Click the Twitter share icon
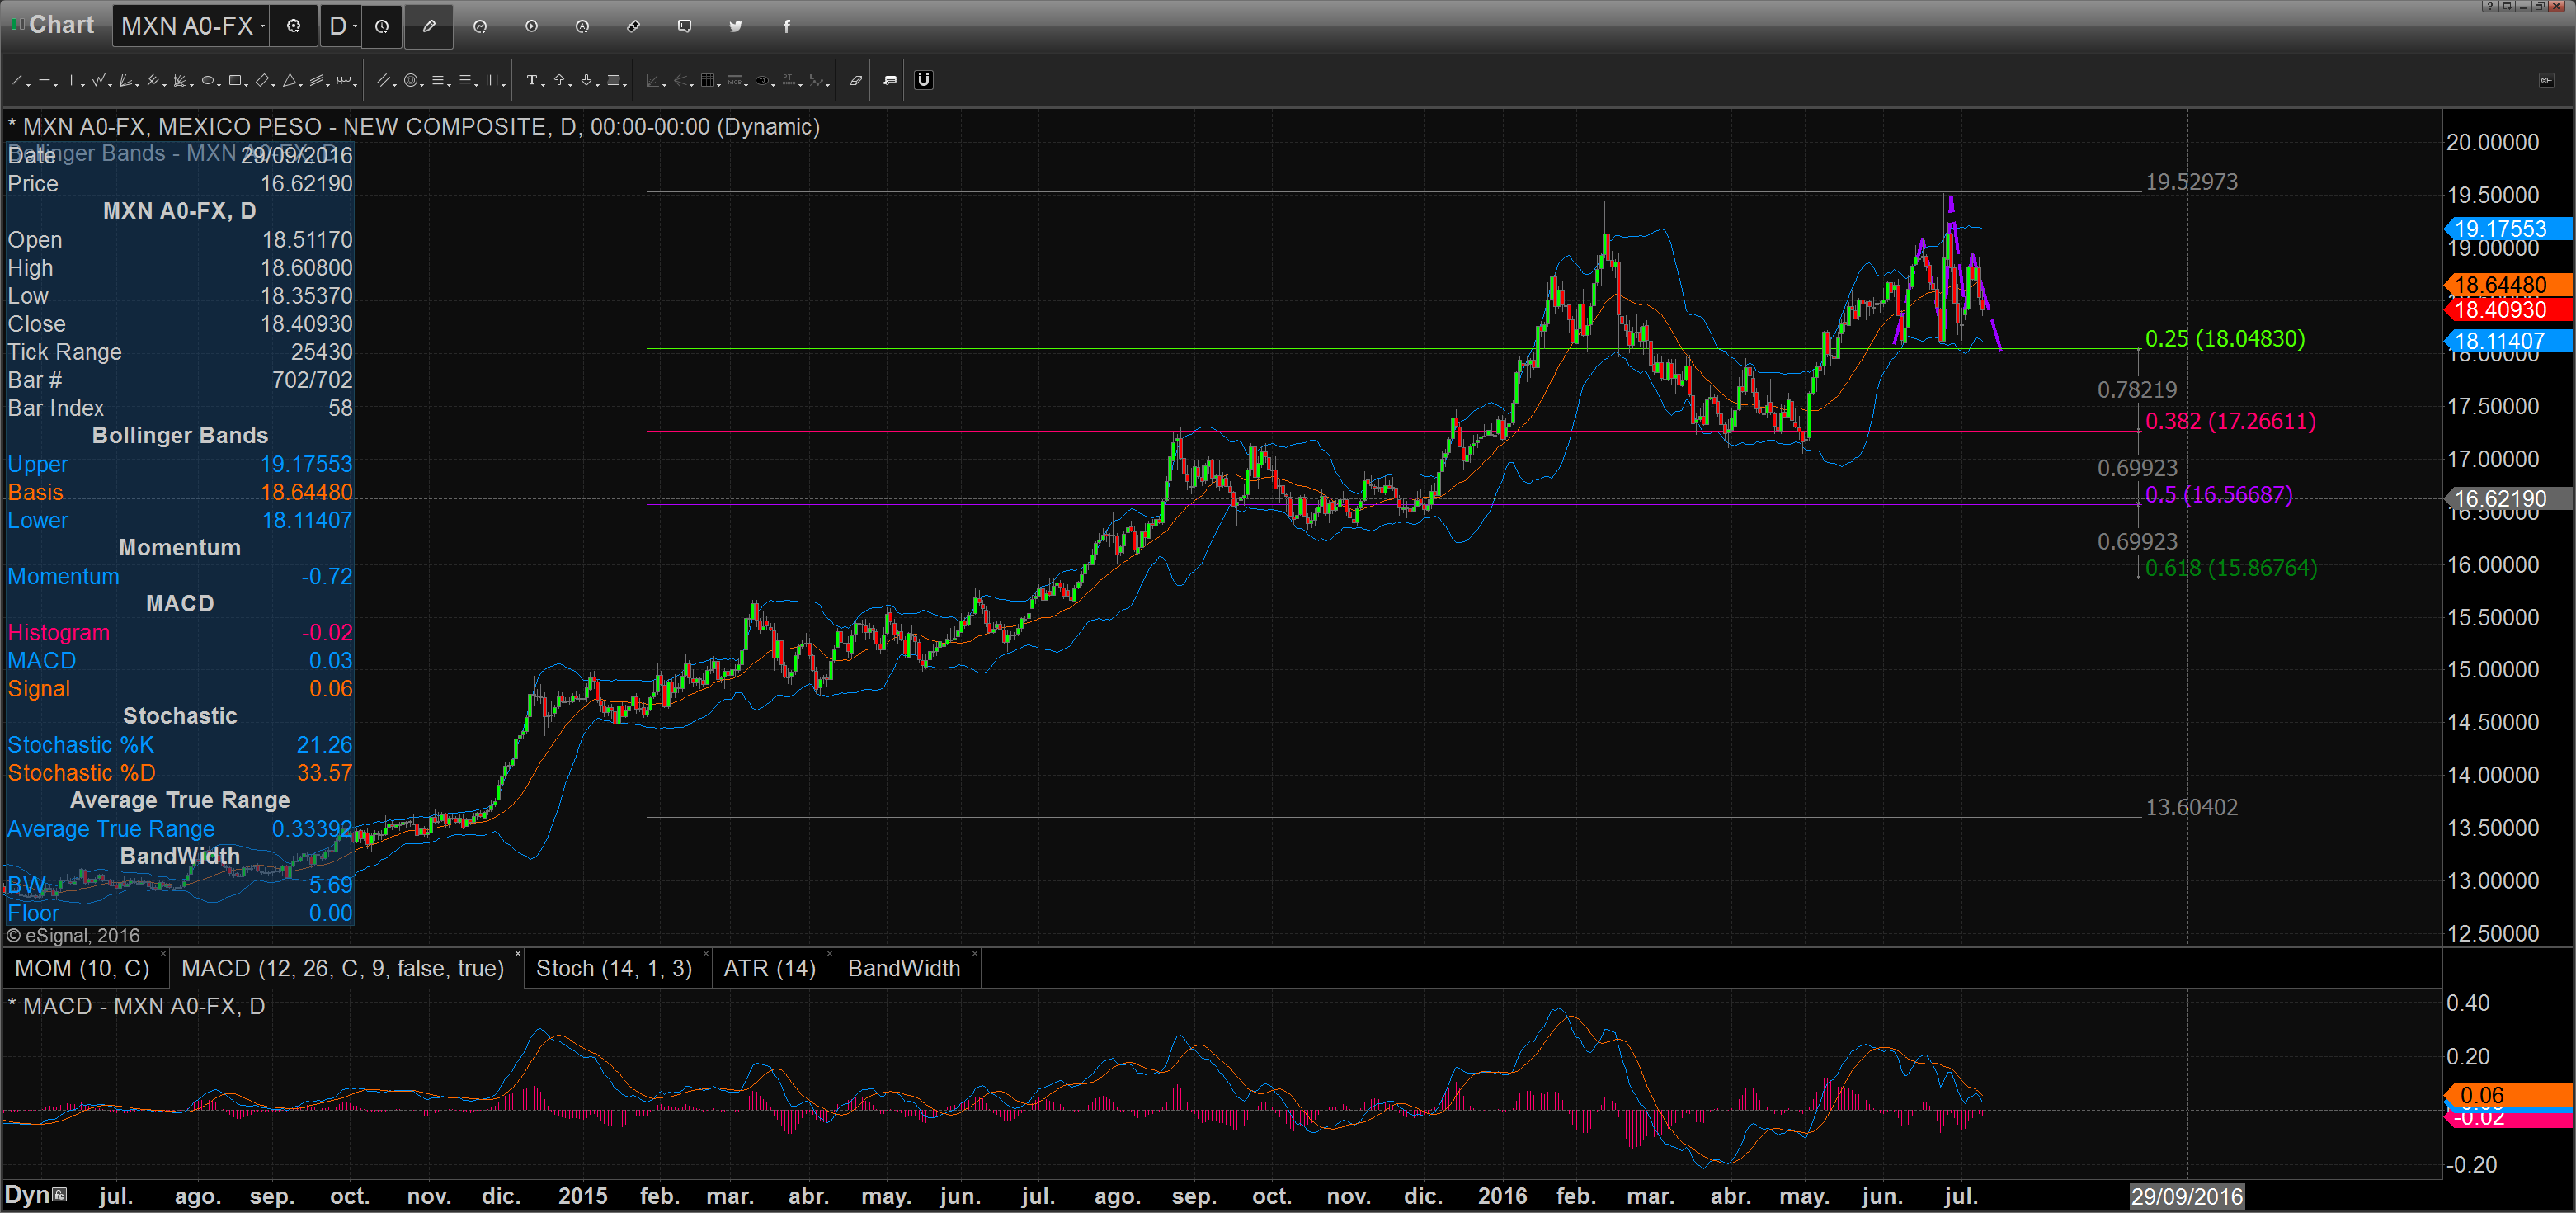This screenshot has width=2576, height=1213. point(735,26)
